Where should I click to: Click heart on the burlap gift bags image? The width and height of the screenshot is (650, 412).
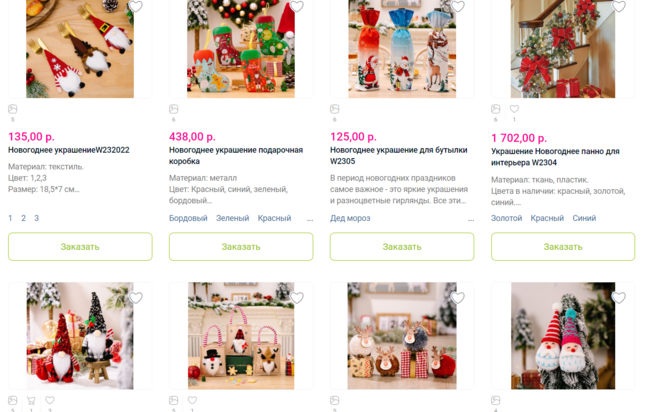click(296, 298)
